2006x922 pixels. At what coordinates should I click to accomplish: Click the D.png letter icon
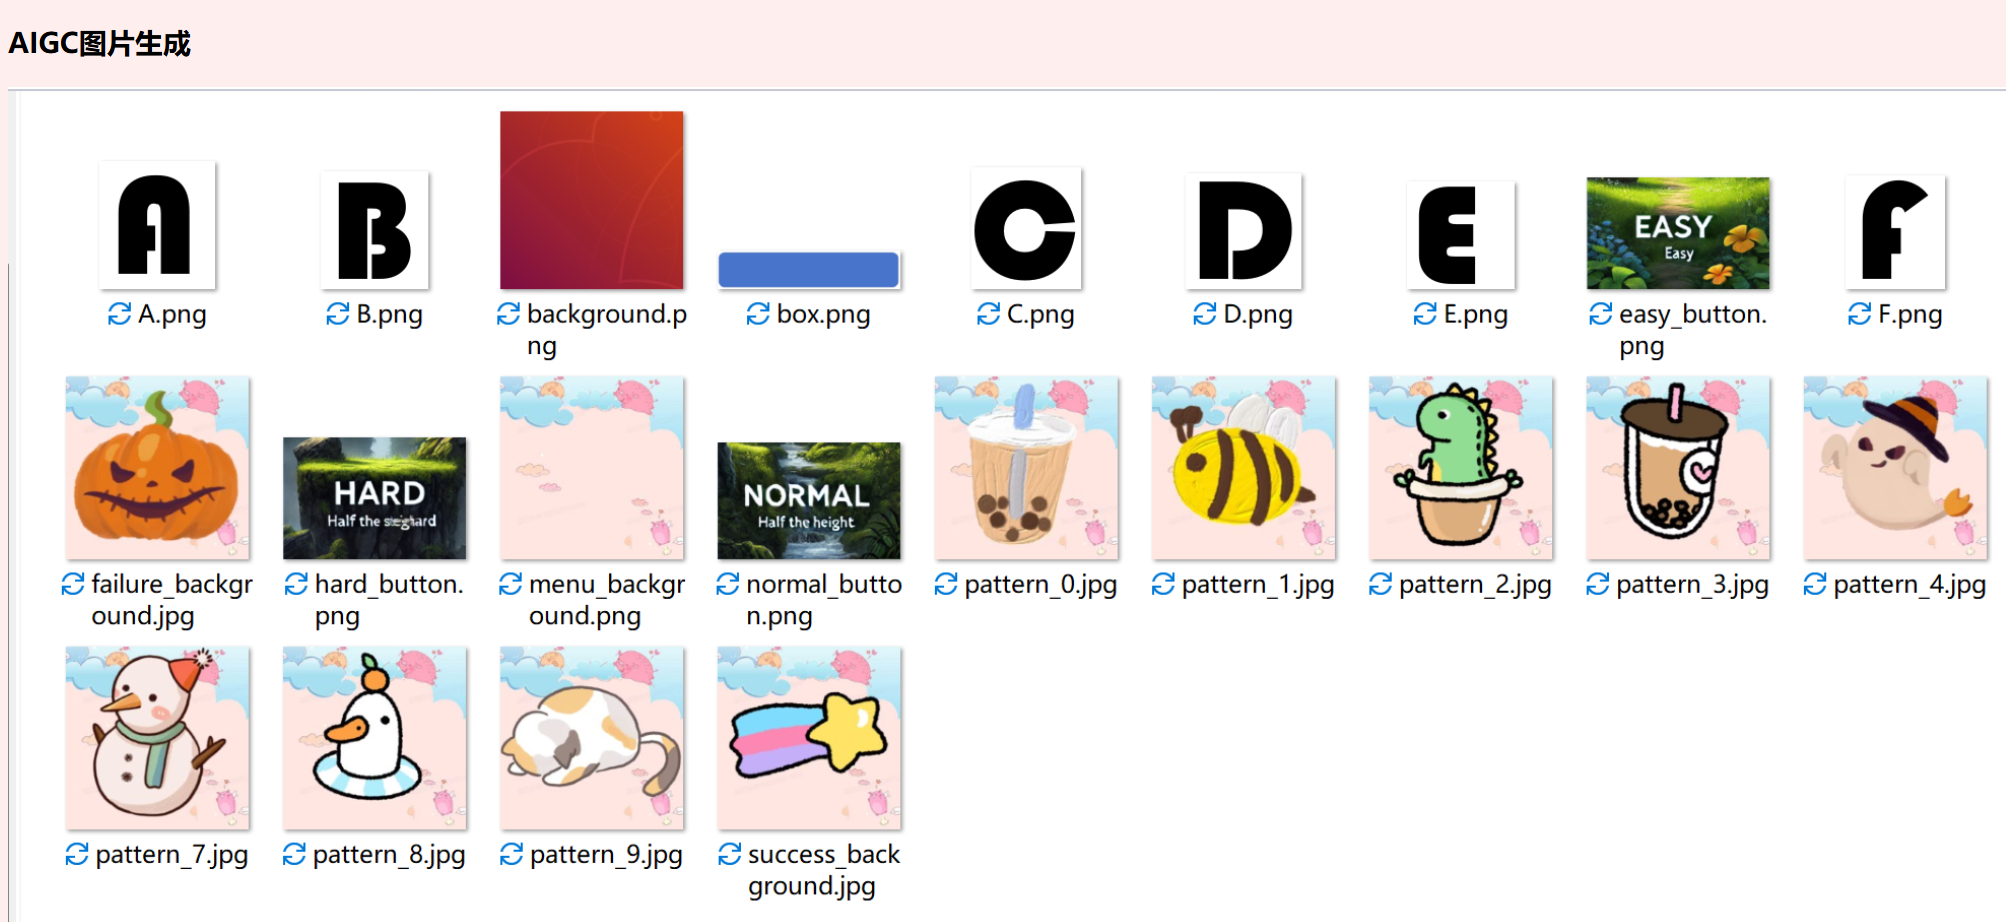1244,231
